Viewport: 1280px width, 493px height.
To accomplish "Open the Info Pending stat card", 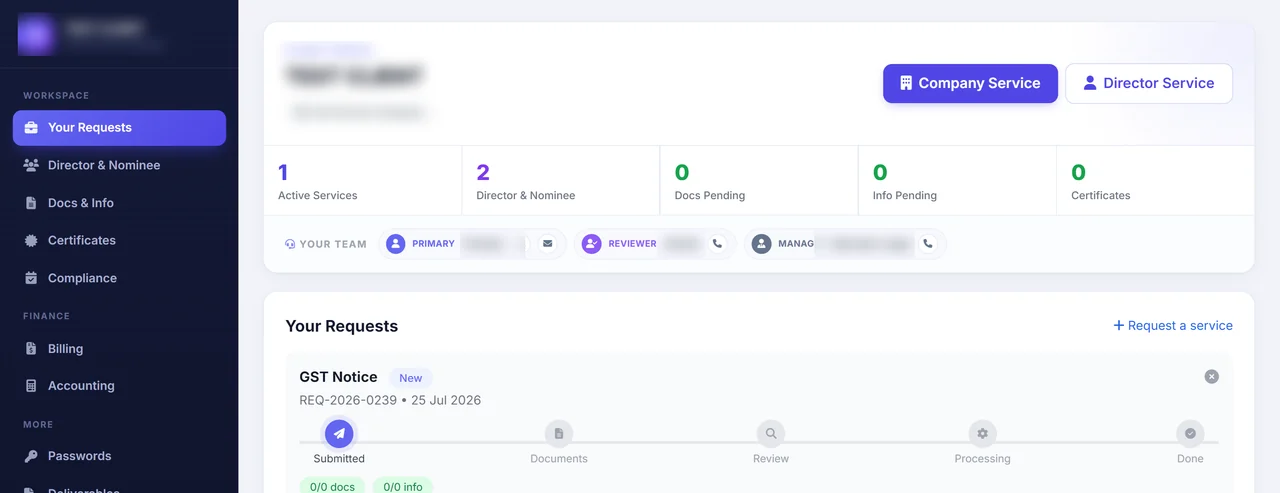I will [x=957, y=180].
